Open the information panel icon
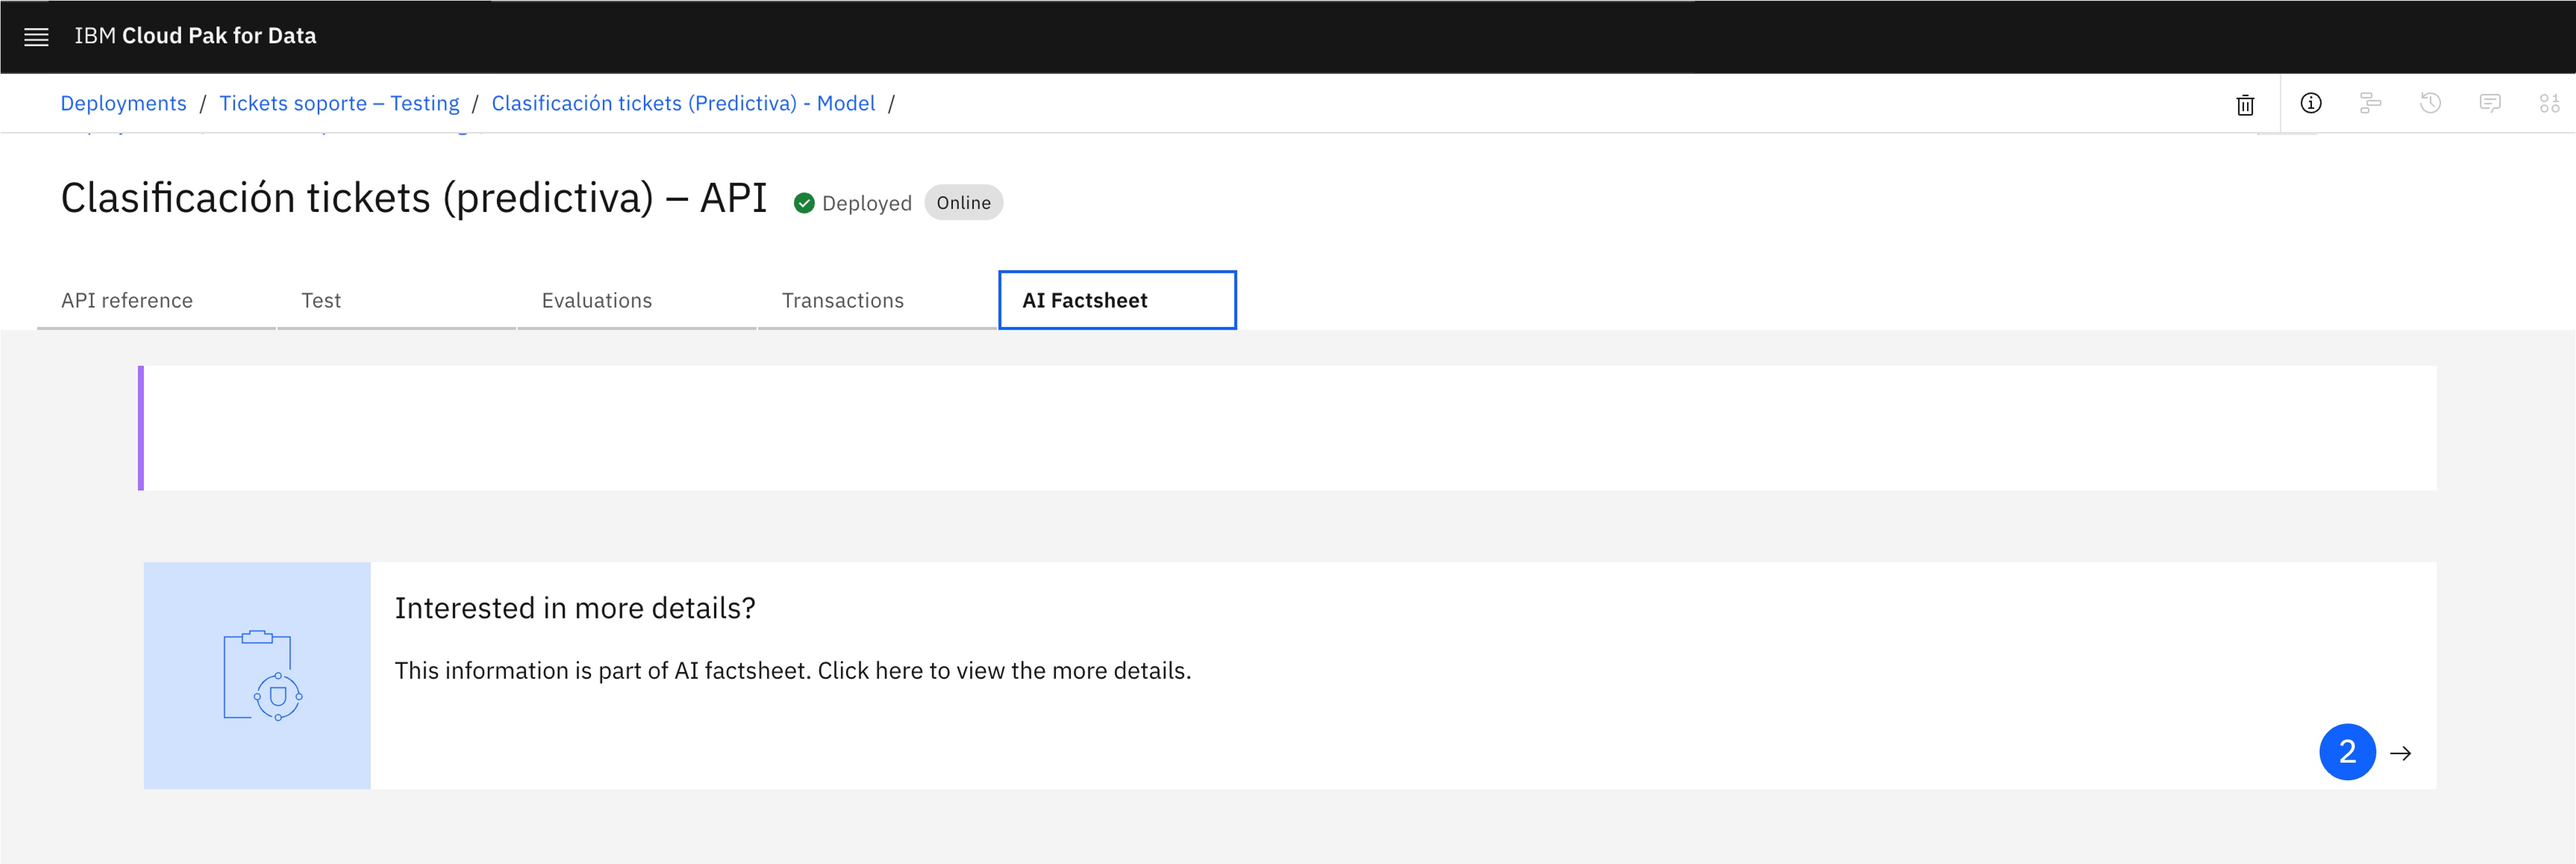The height and width of the screenshot is (864, 2576). 2310,103
